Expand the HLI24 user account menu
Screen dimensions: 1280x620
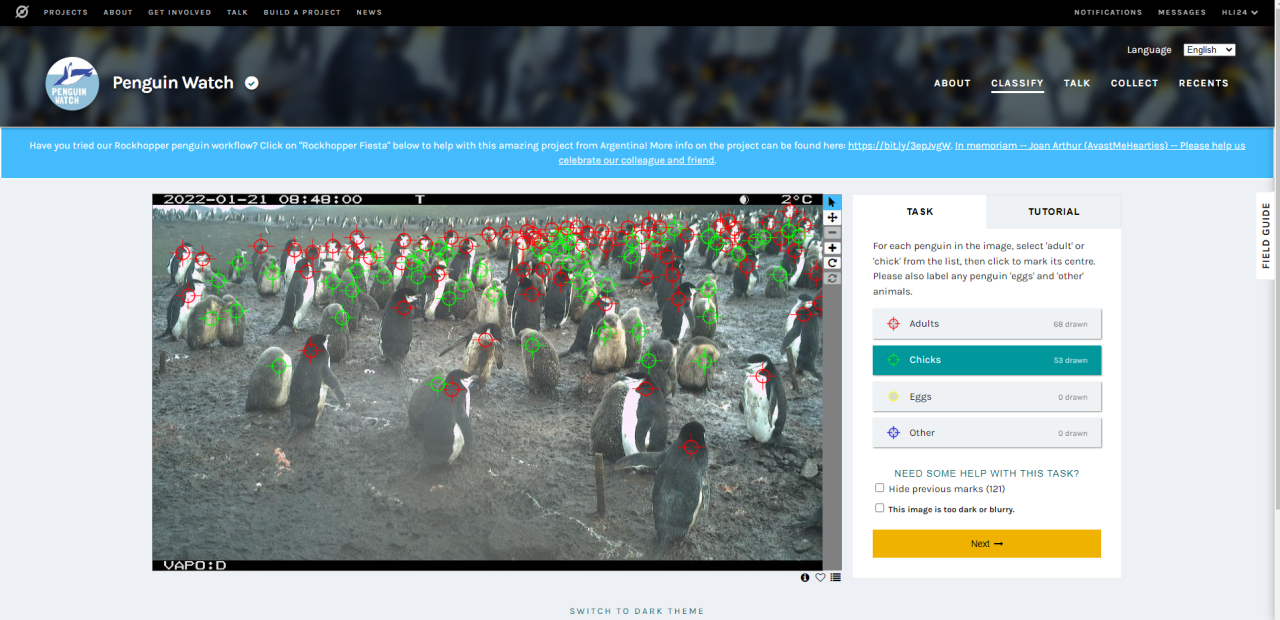click(x=1240, y=12)
